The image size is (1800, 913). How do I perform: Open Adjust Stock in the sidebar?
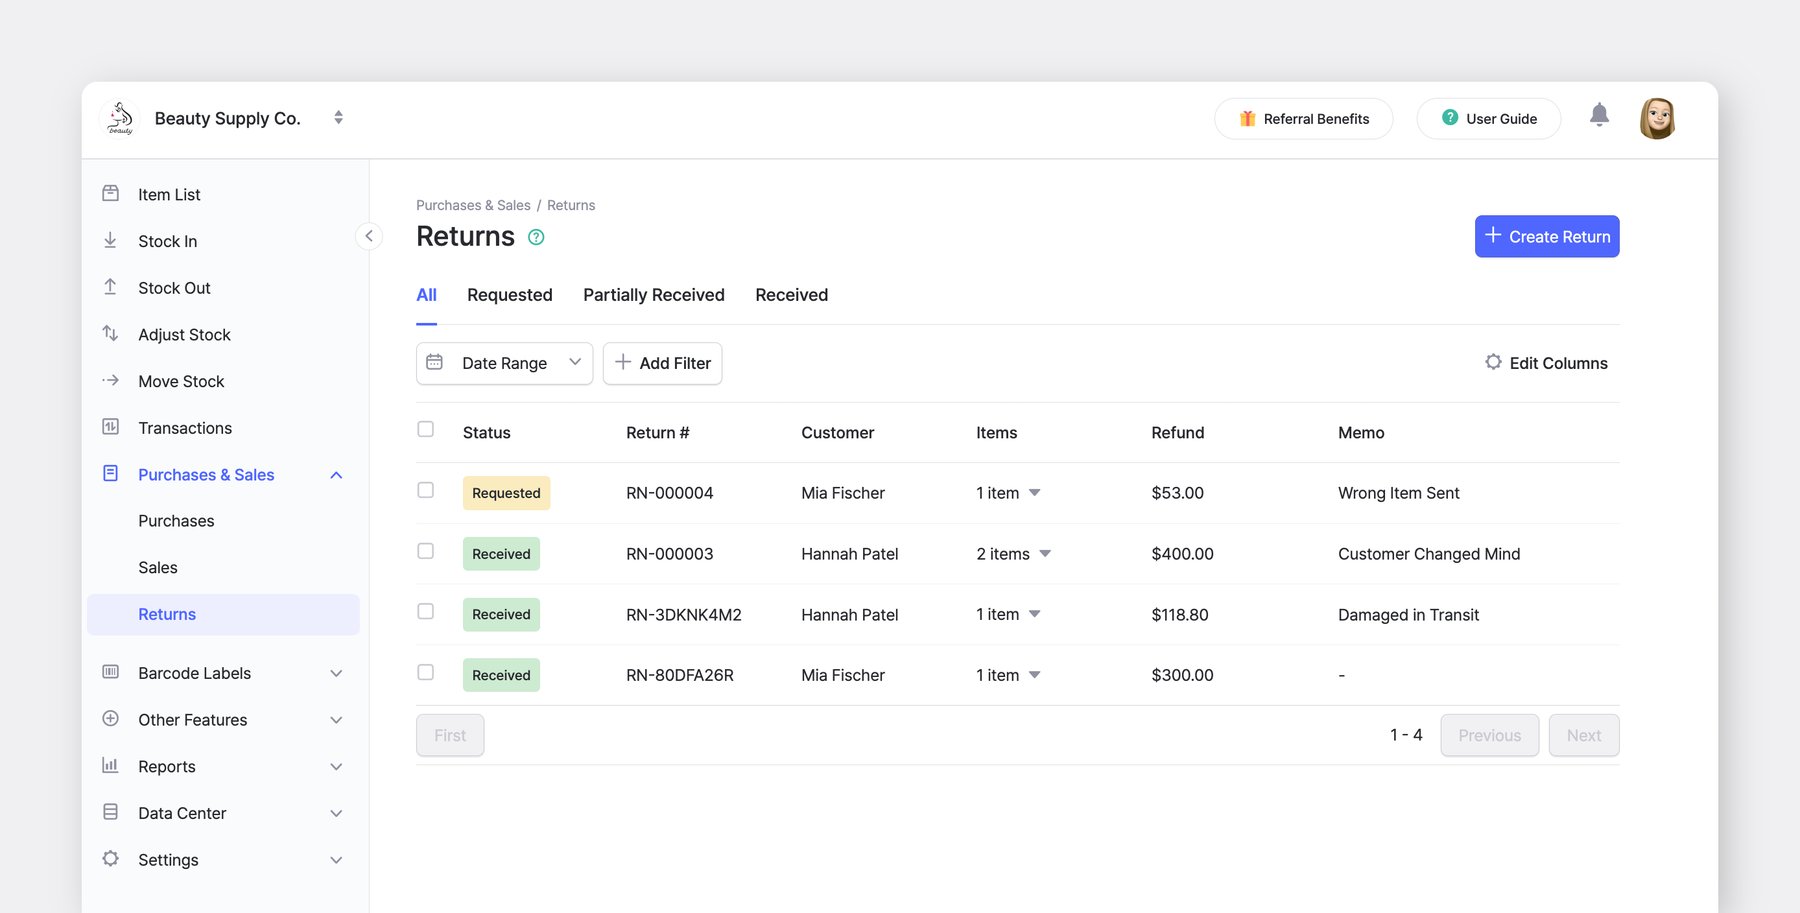[184, 334]
